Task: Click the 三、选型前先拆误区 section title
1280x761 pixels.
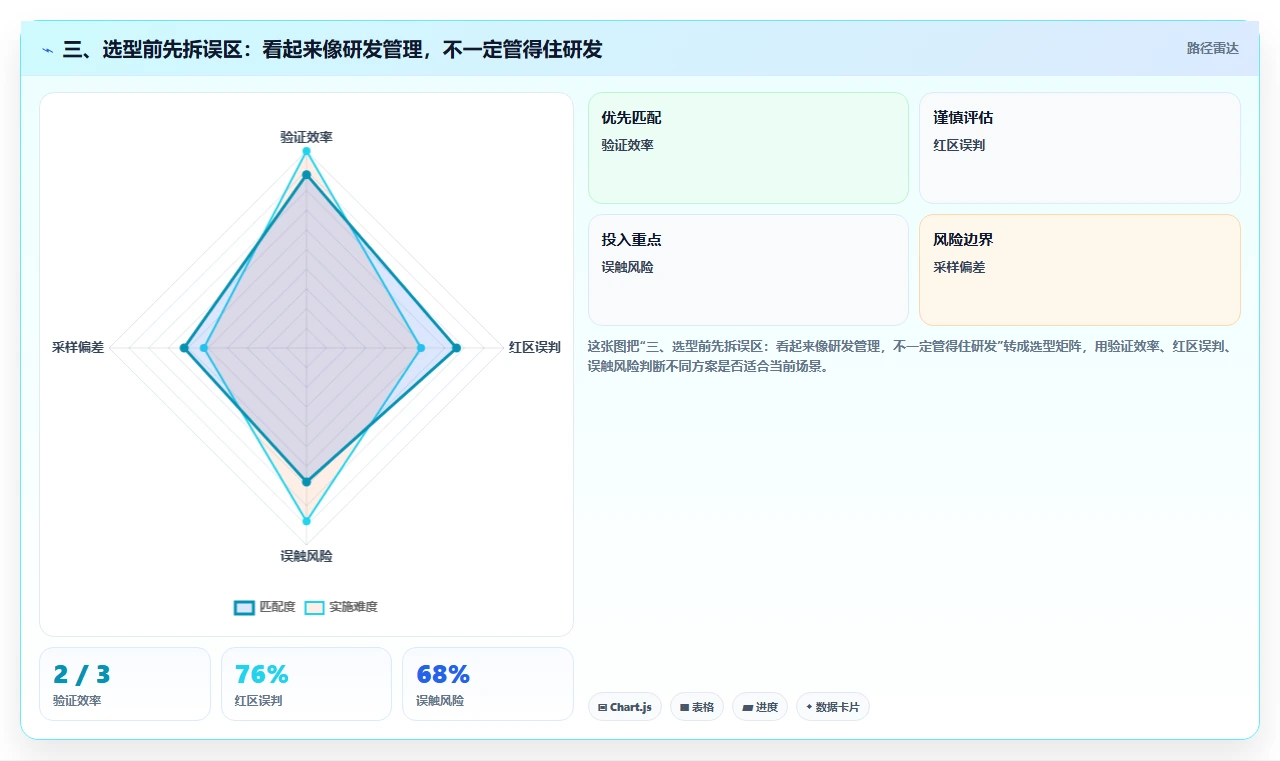Action: (332, 50)
